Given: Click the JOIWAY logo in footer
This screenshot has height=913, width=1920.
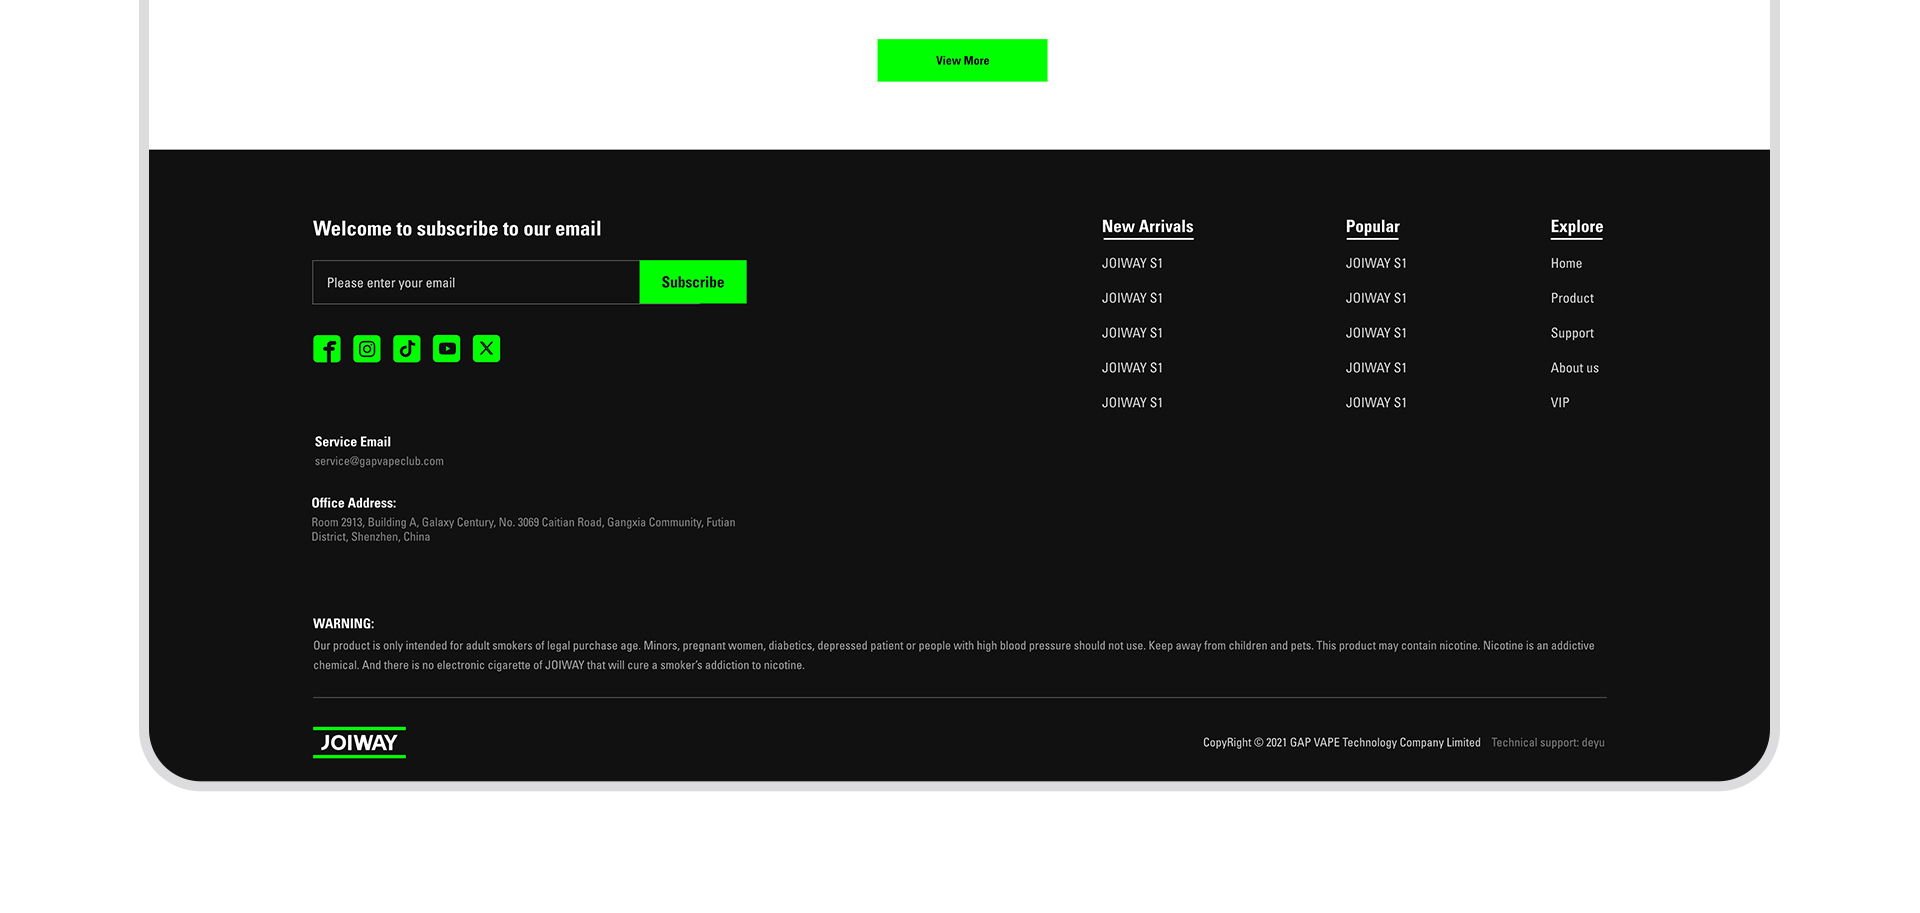Looking at the screenshot, I should tap(359, 743).
